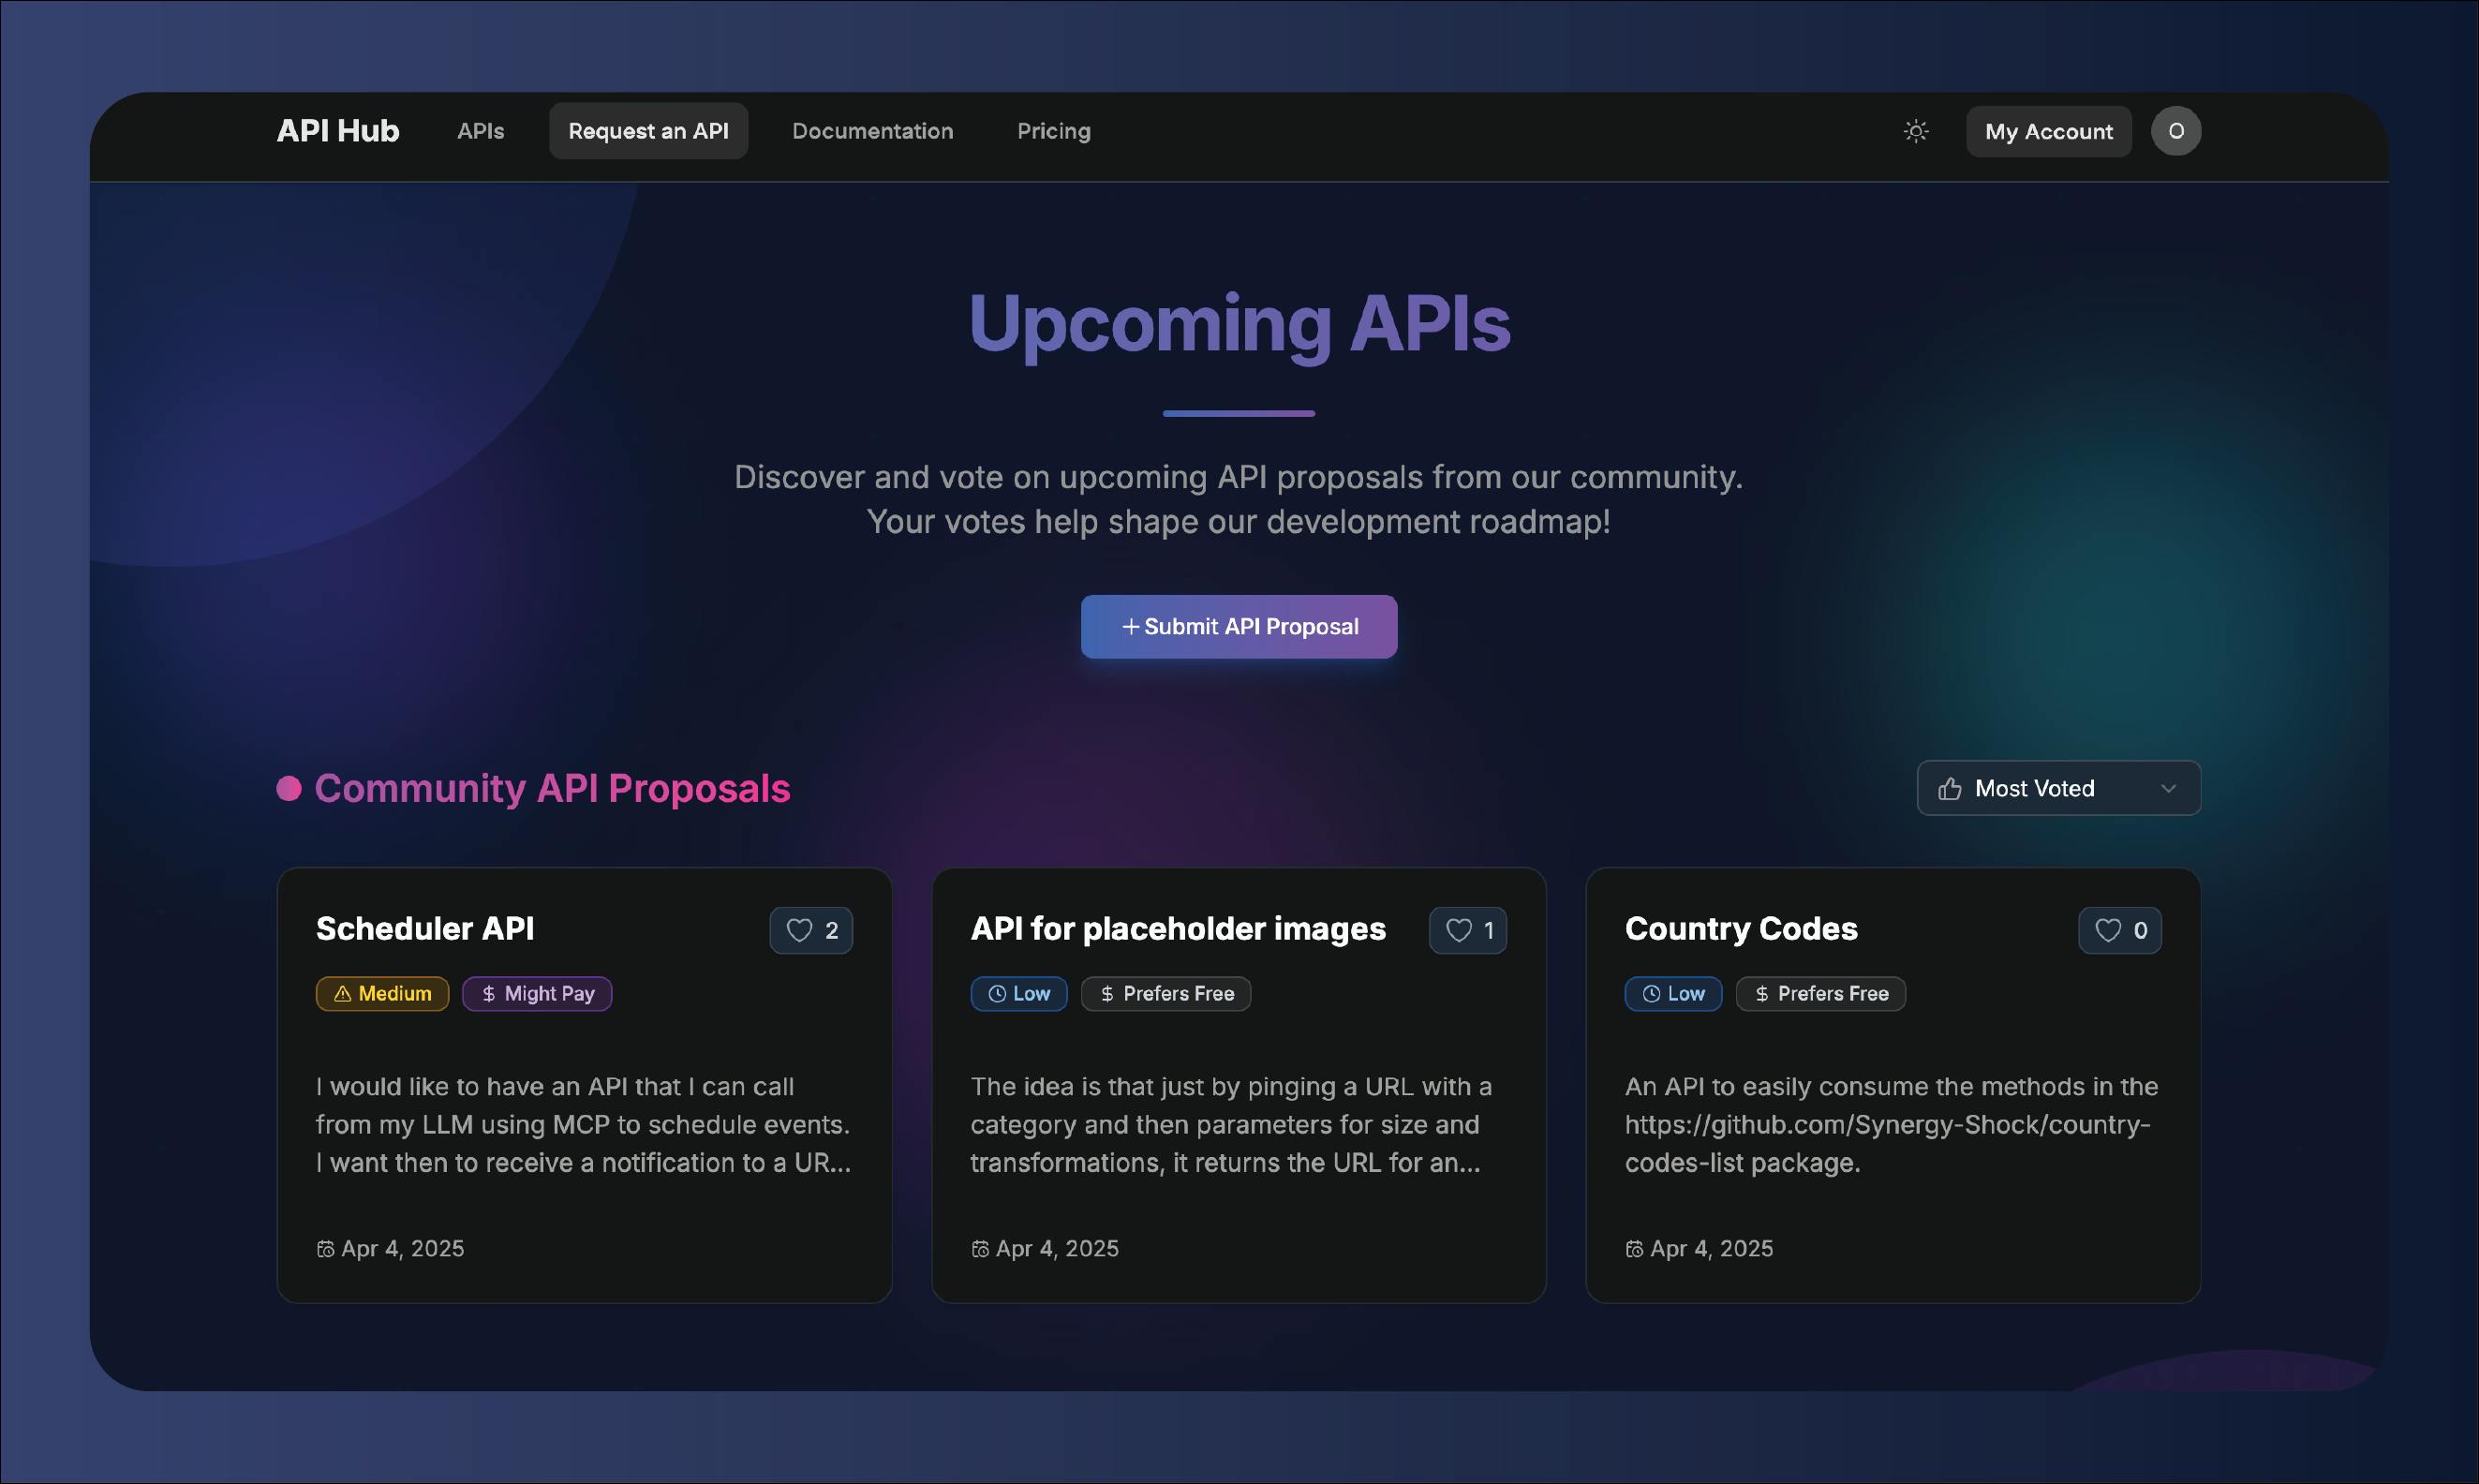Click the Scheduler API description text
The height and width of the screenshot is (1484, 2479).
(x=584, y=1125)
